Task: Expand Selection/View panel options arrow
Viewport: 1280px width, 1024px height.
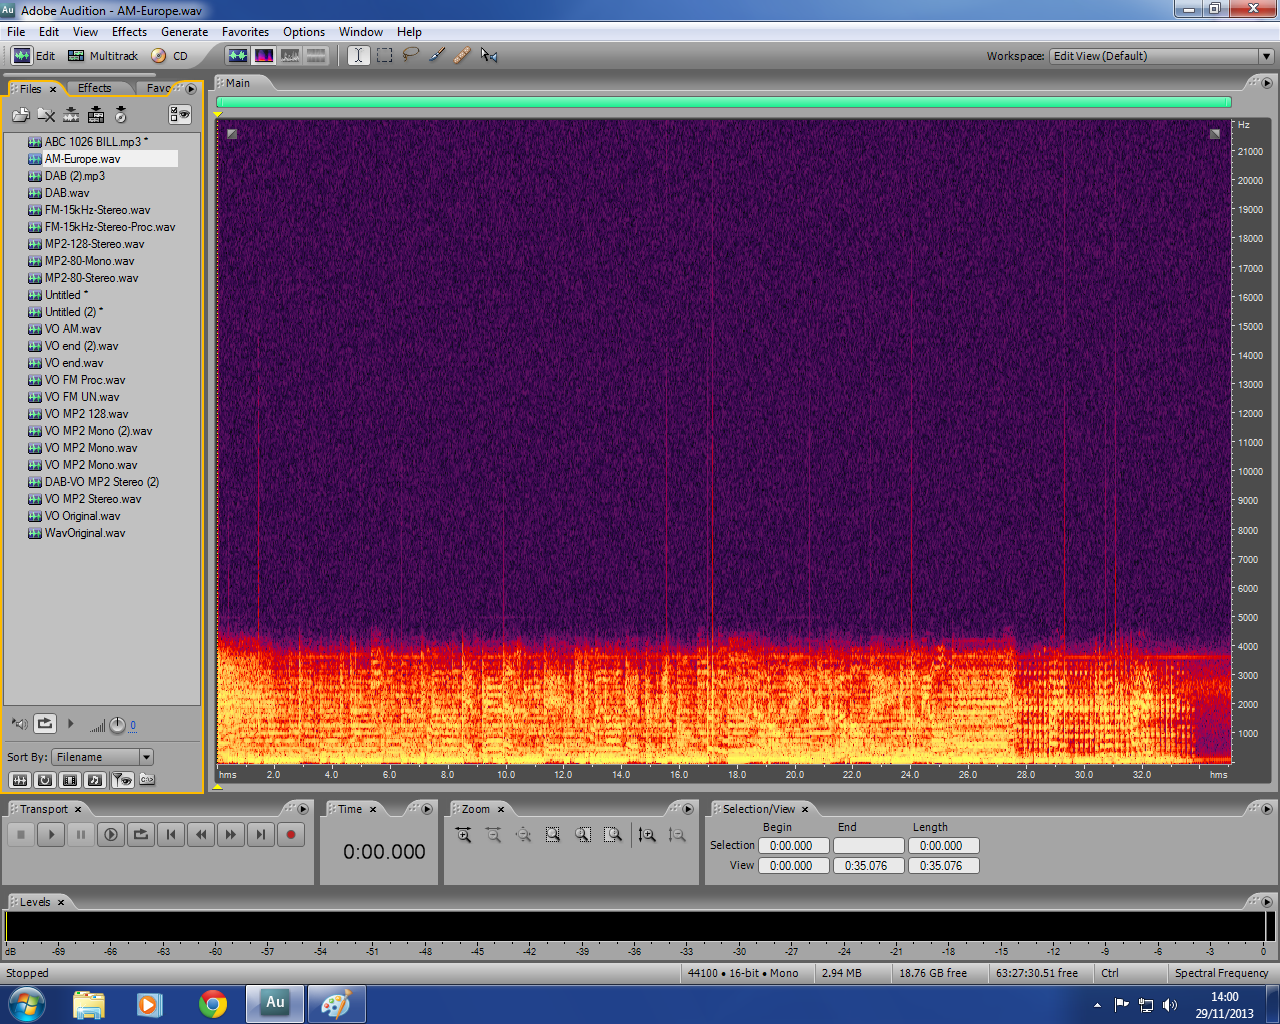Action: click(1266, 809)
